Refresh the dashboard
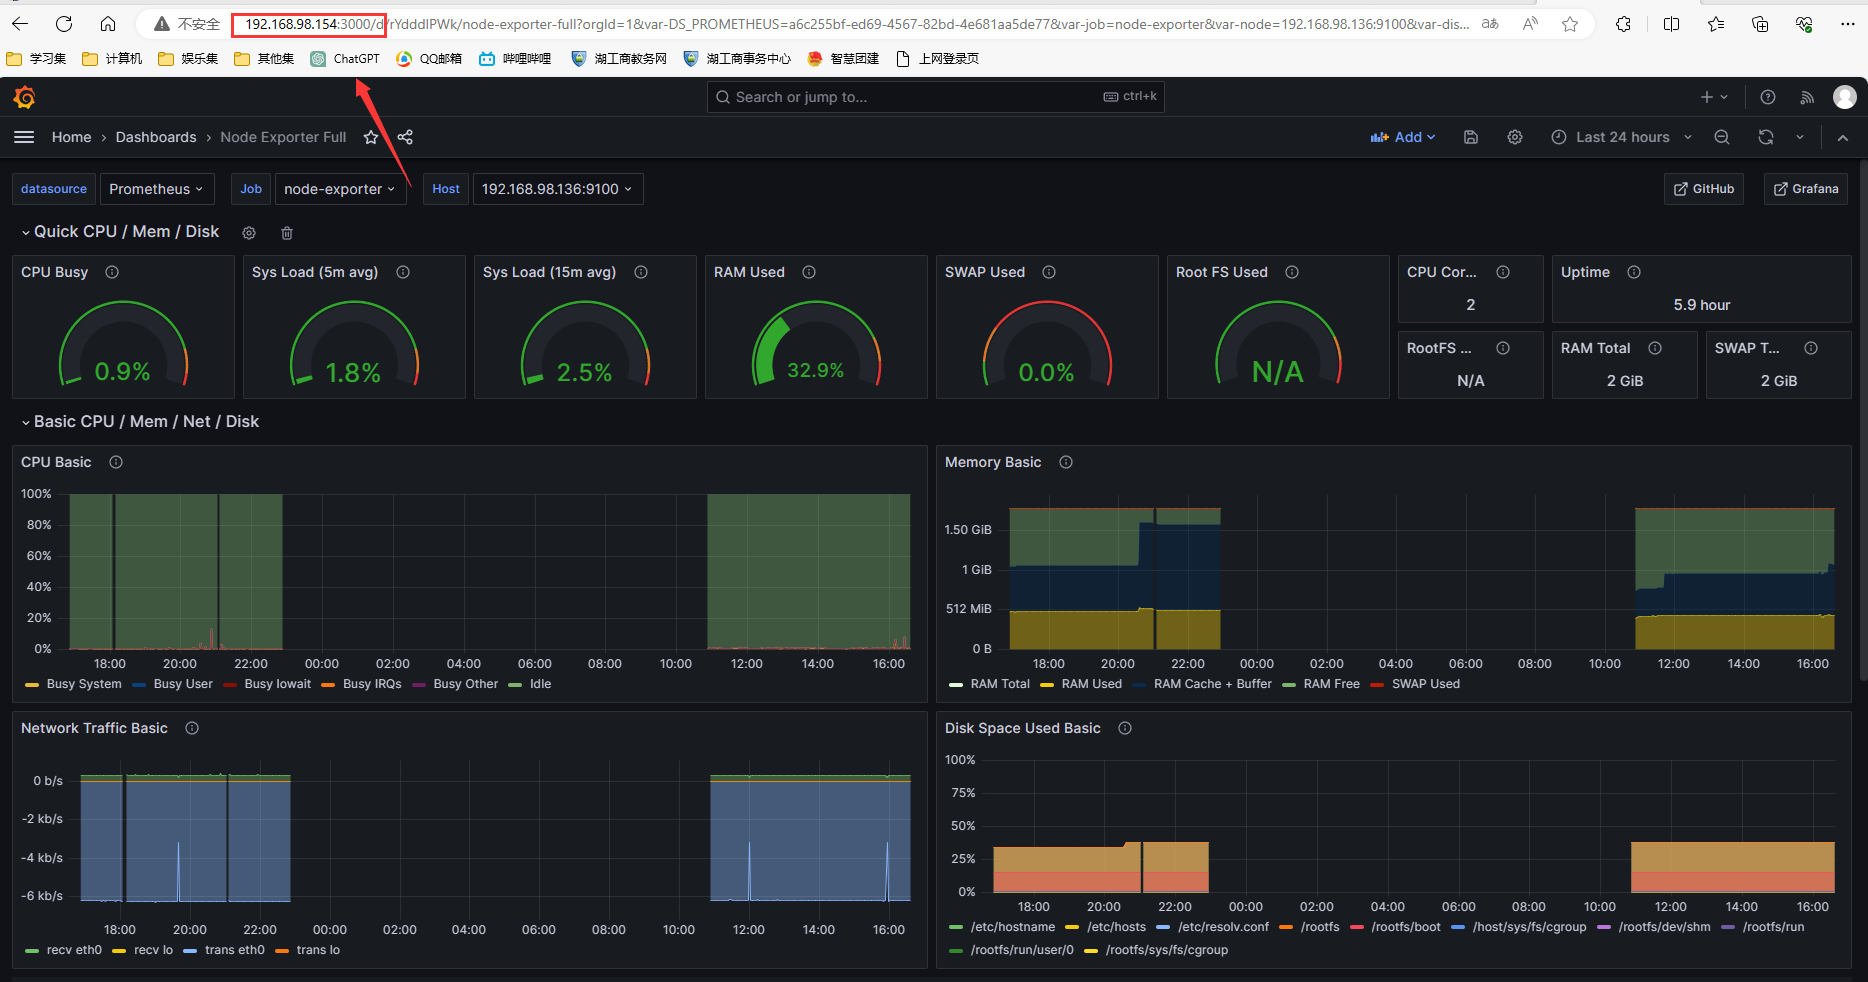 [1766, 137]
